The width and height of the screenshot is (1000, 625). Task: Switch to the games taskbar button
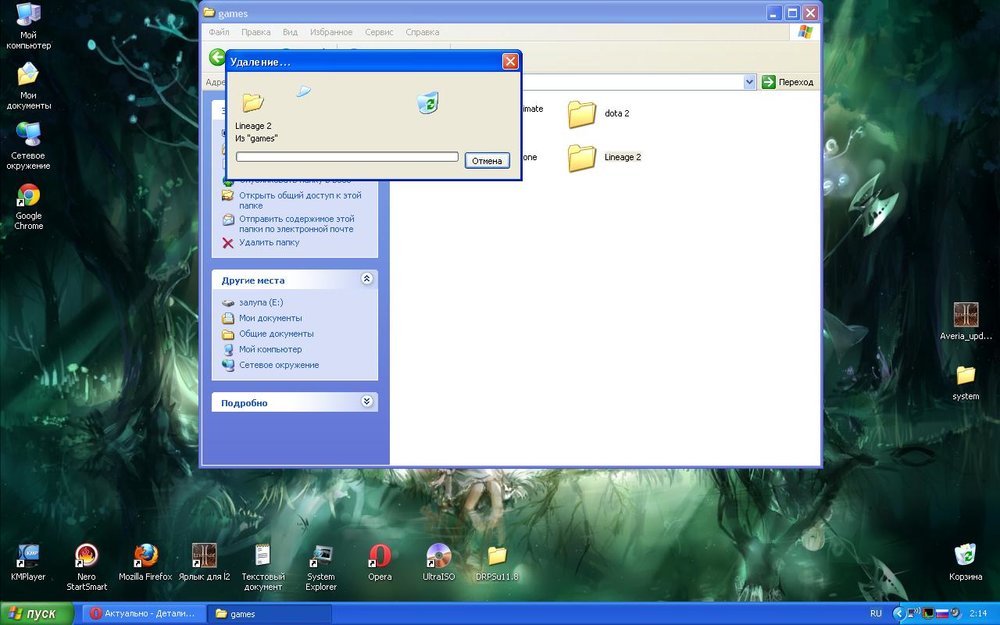click(x=270, y=614)
